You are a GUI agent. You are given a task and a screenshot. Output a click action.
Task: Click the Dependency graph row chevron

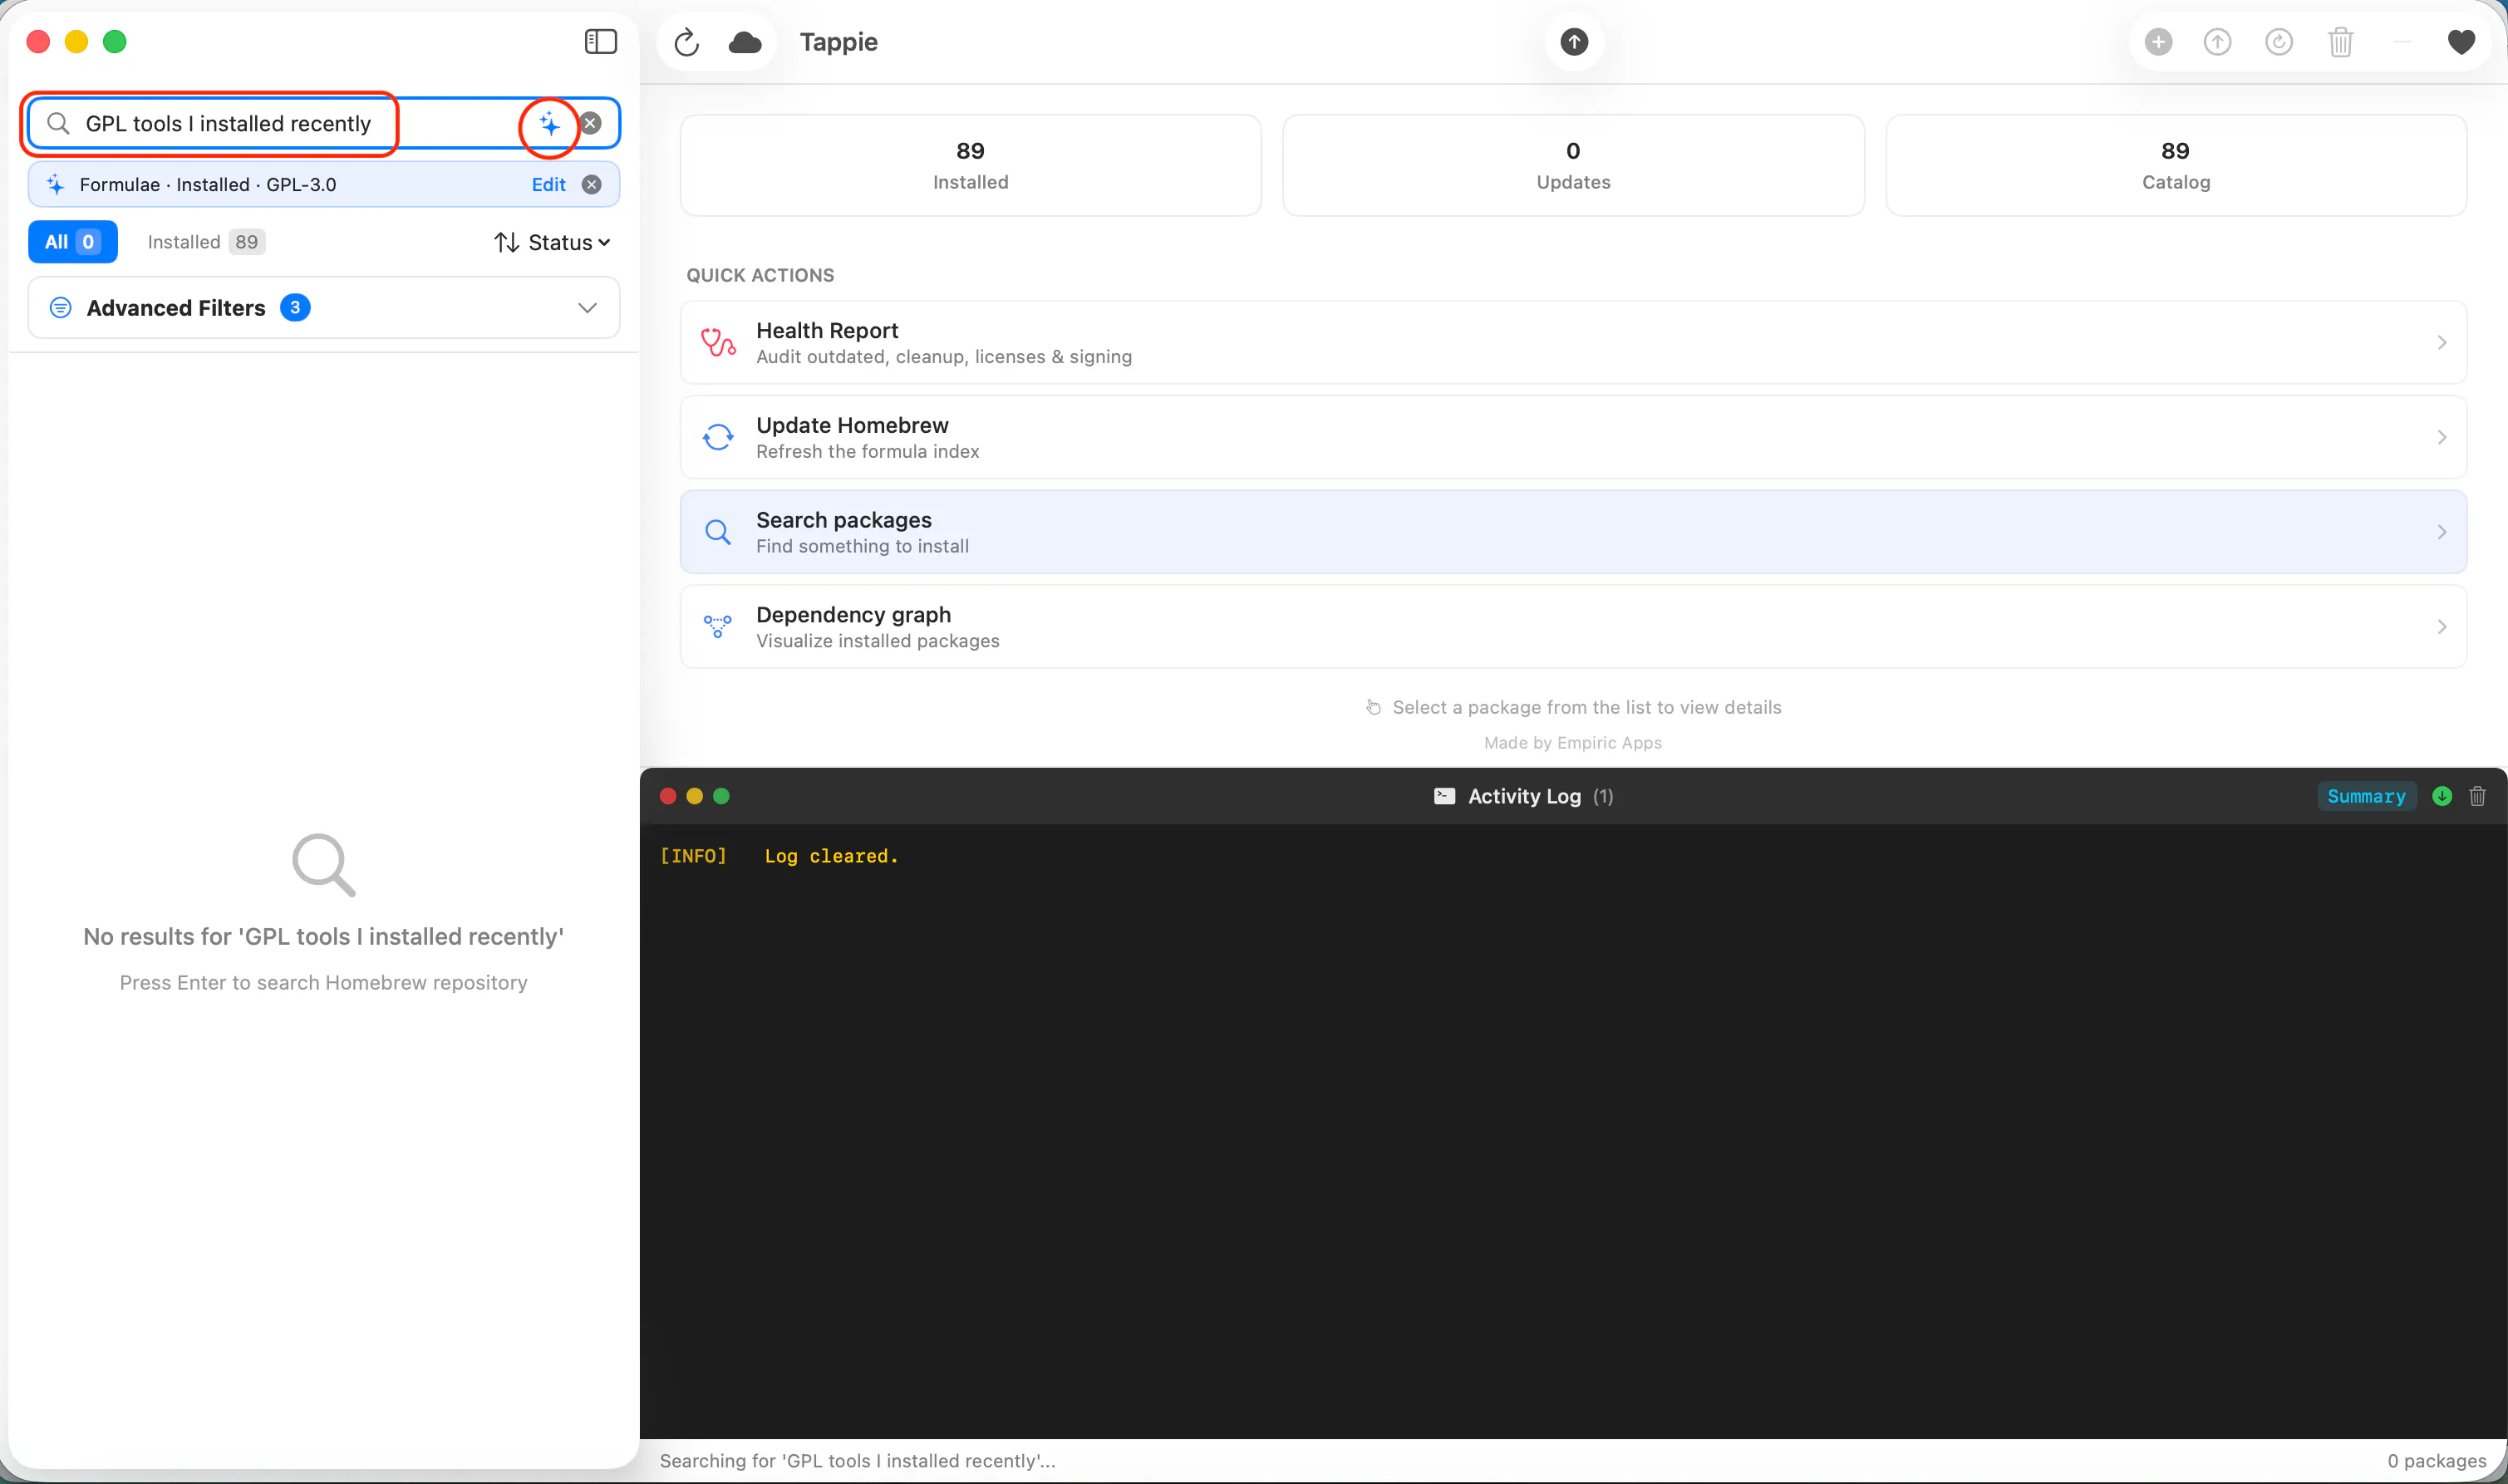2441,627
